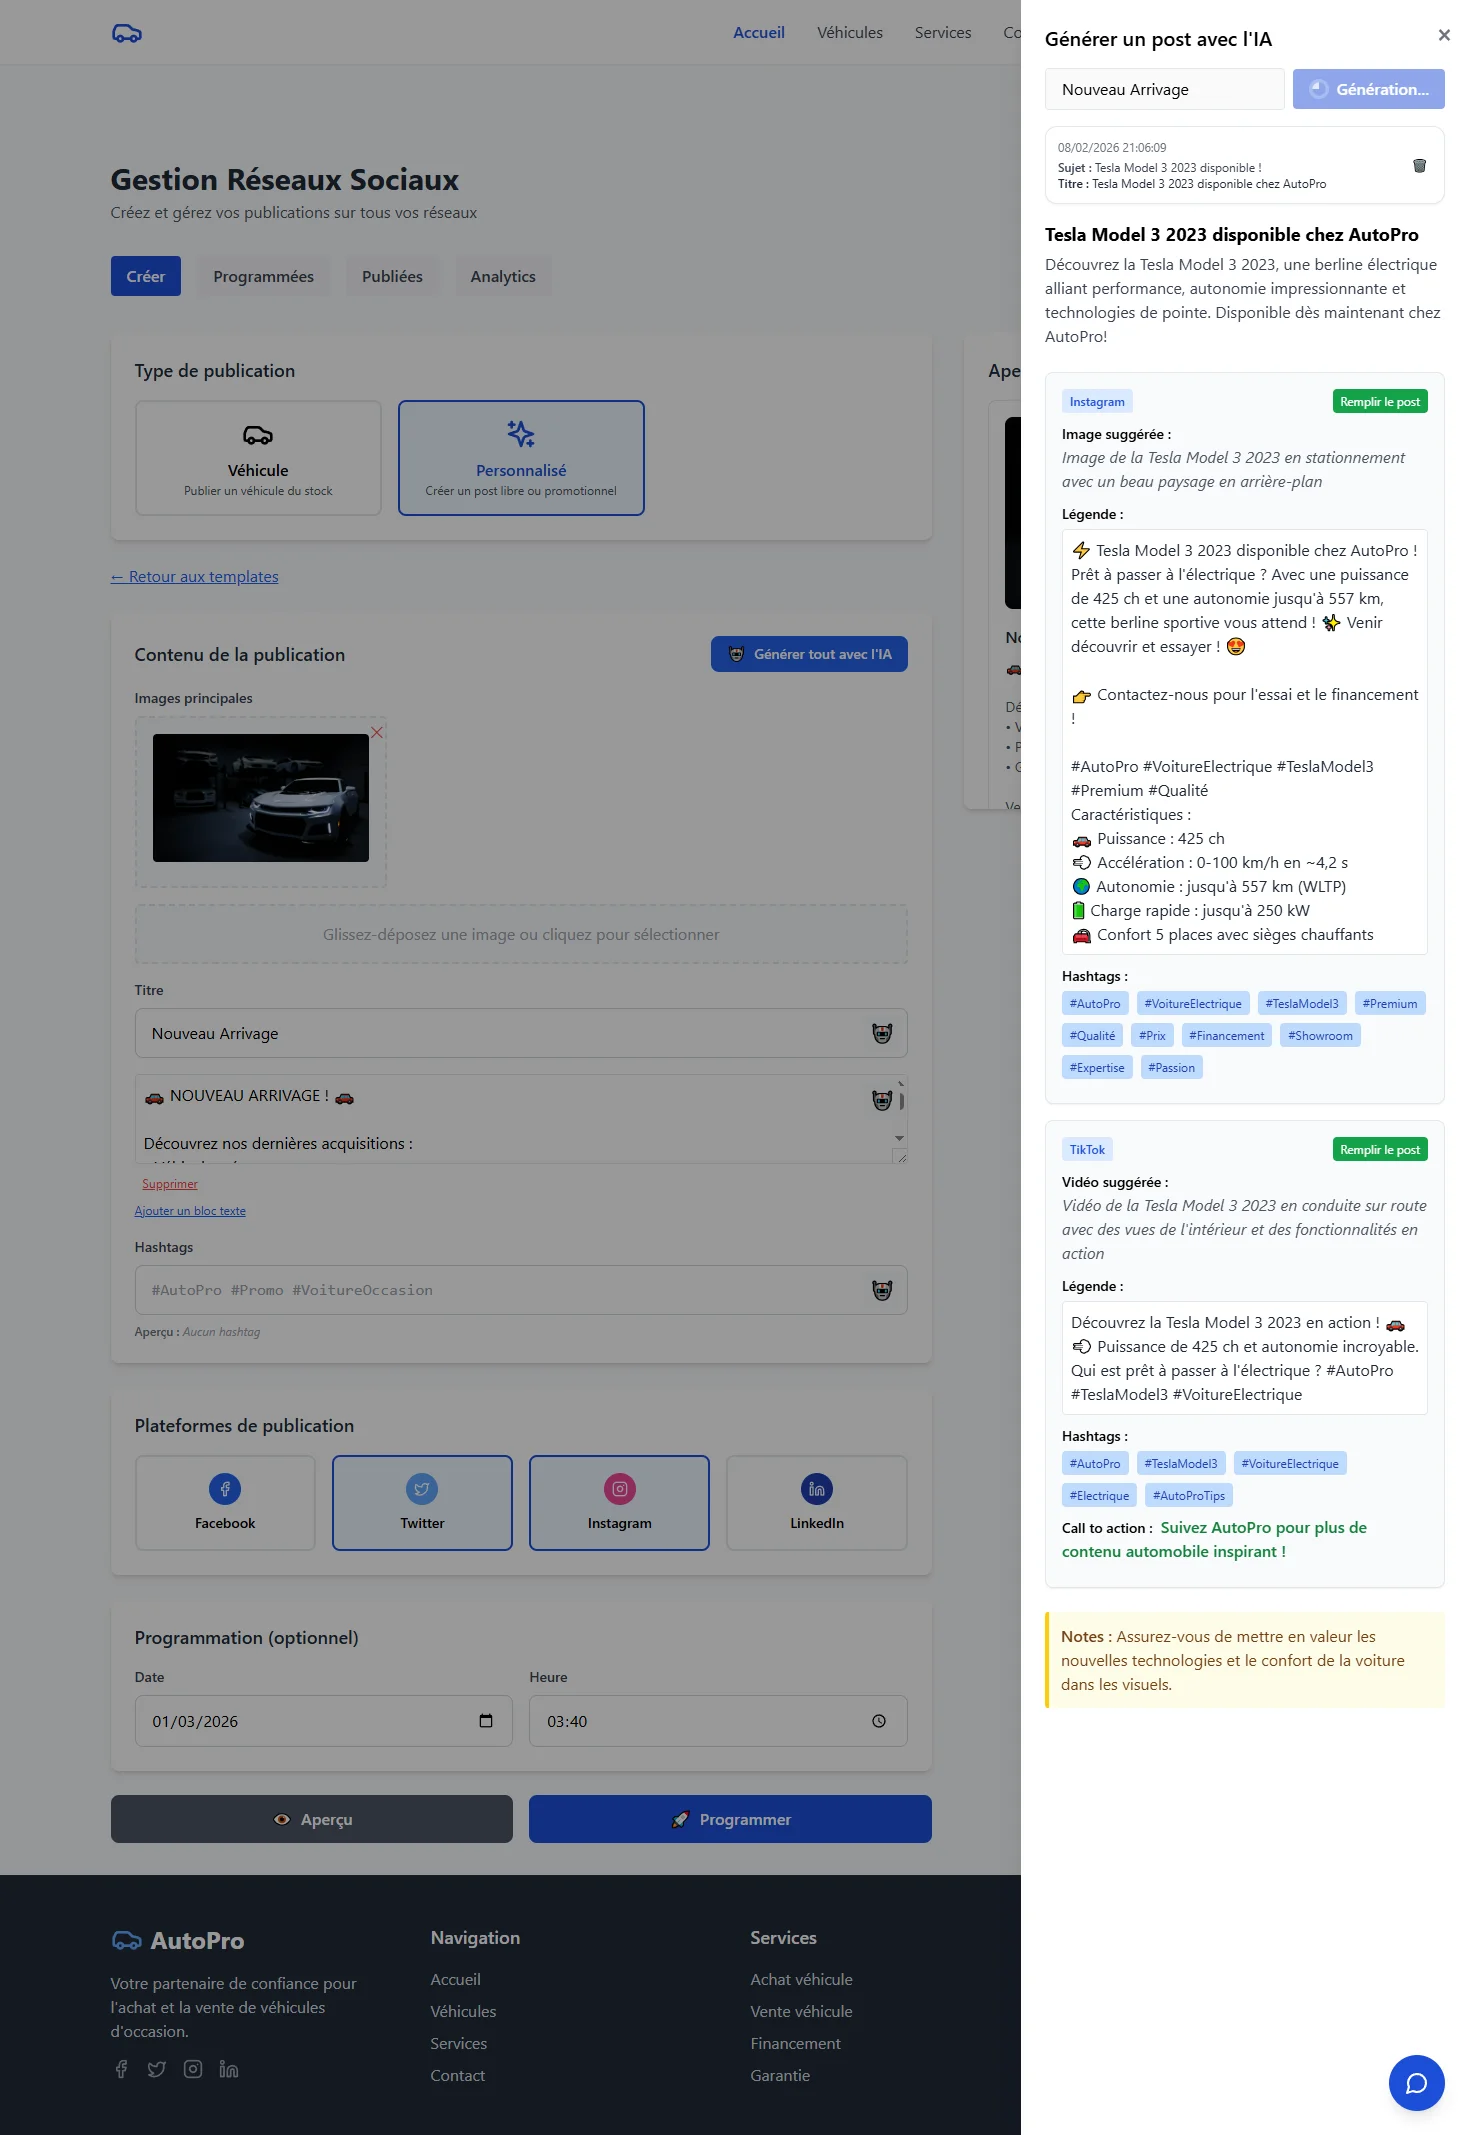This screenshot has width=1469, height=2135.
Task: Switch to the Publiées tab
Action: pos(392,276)
